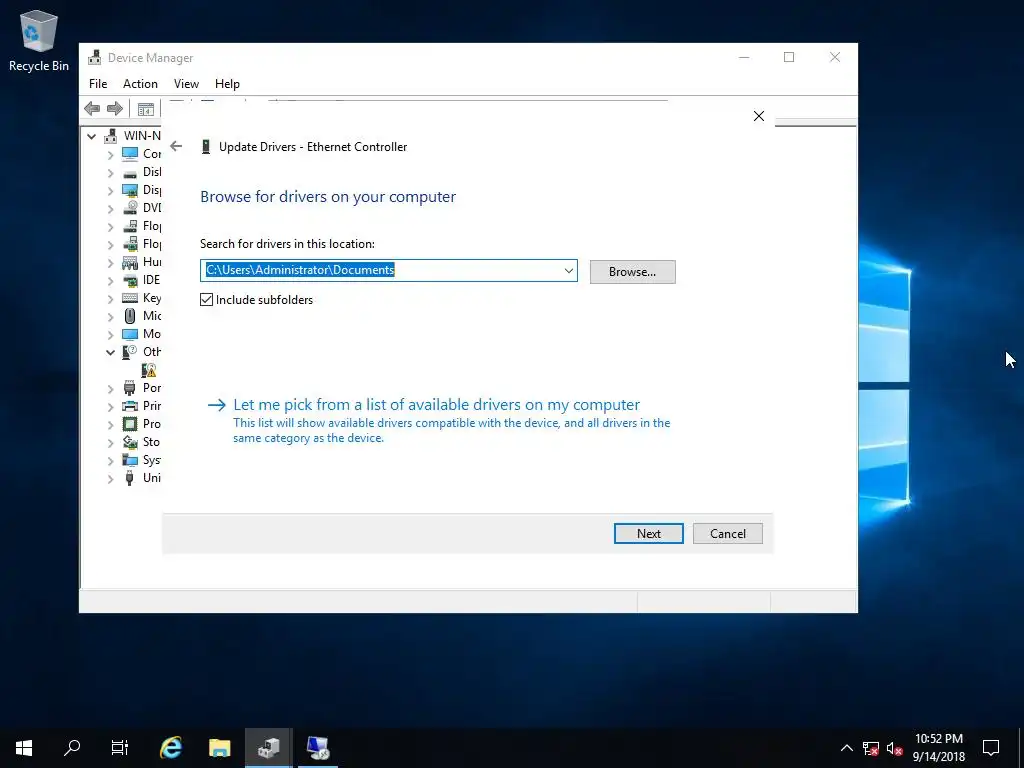Image resolution: width=1024 pixels, height=768 pixels.
Task: Click the Storage controllers category icon
Action: 130,442
